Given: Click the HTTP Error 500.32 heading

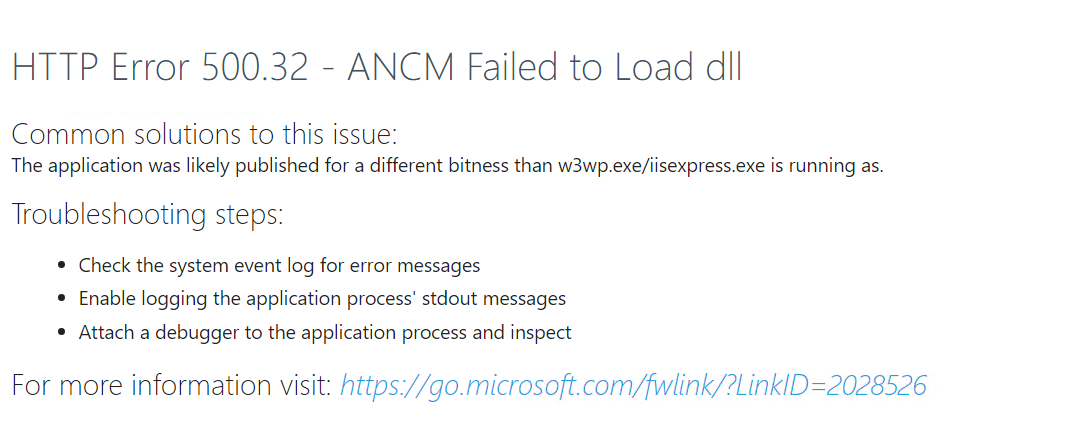Looking at the screenshot, I should pyautogui.click(x=377, y=67).
